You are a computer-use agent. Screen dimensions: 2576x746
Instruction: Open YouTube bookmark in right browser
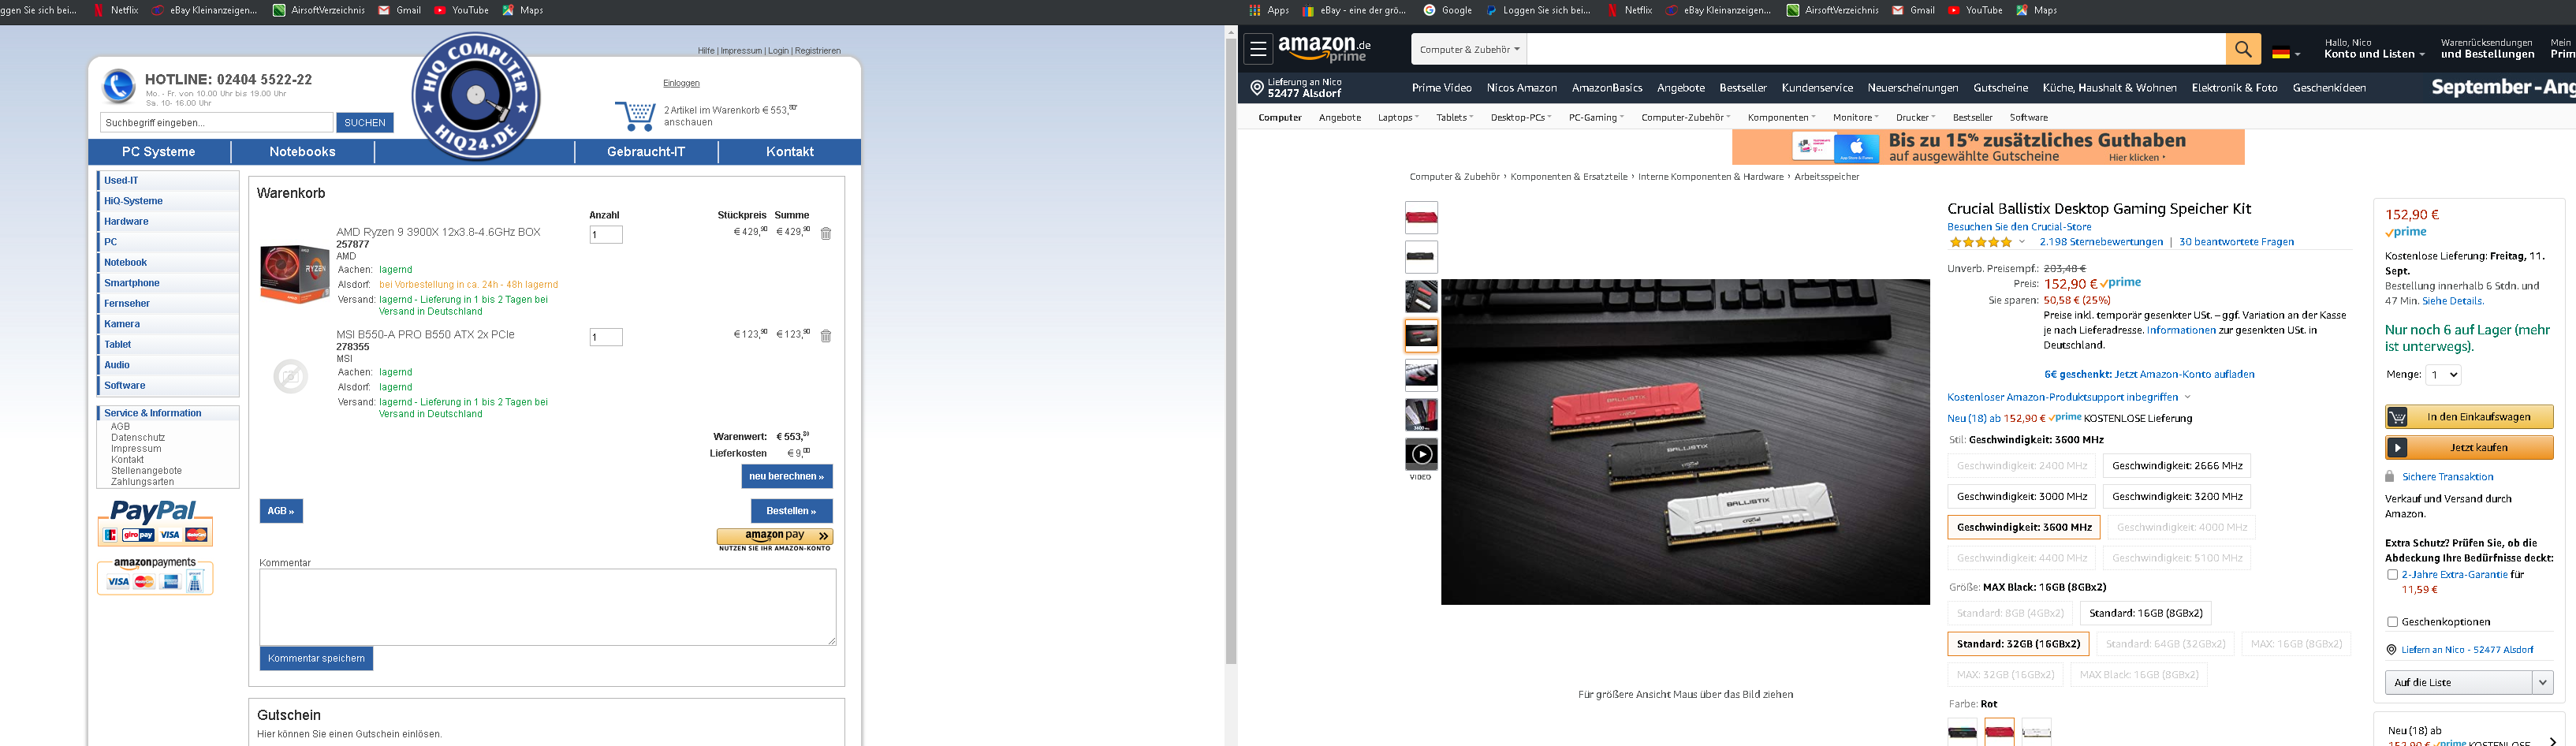click(x=1975, y=10)
